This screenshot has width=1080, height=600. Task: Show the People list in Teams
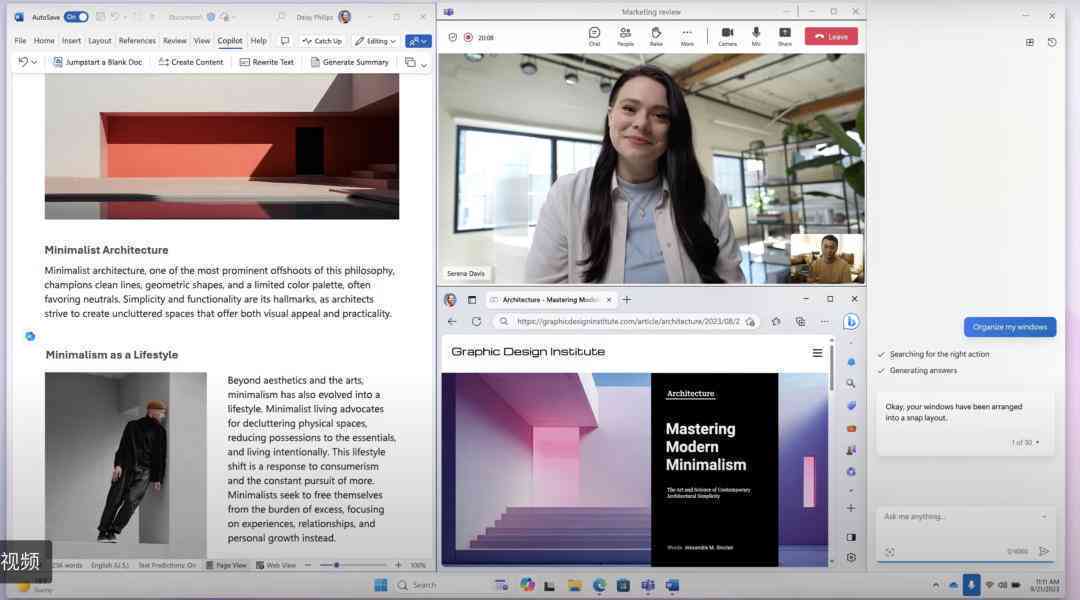pos(625,37)
